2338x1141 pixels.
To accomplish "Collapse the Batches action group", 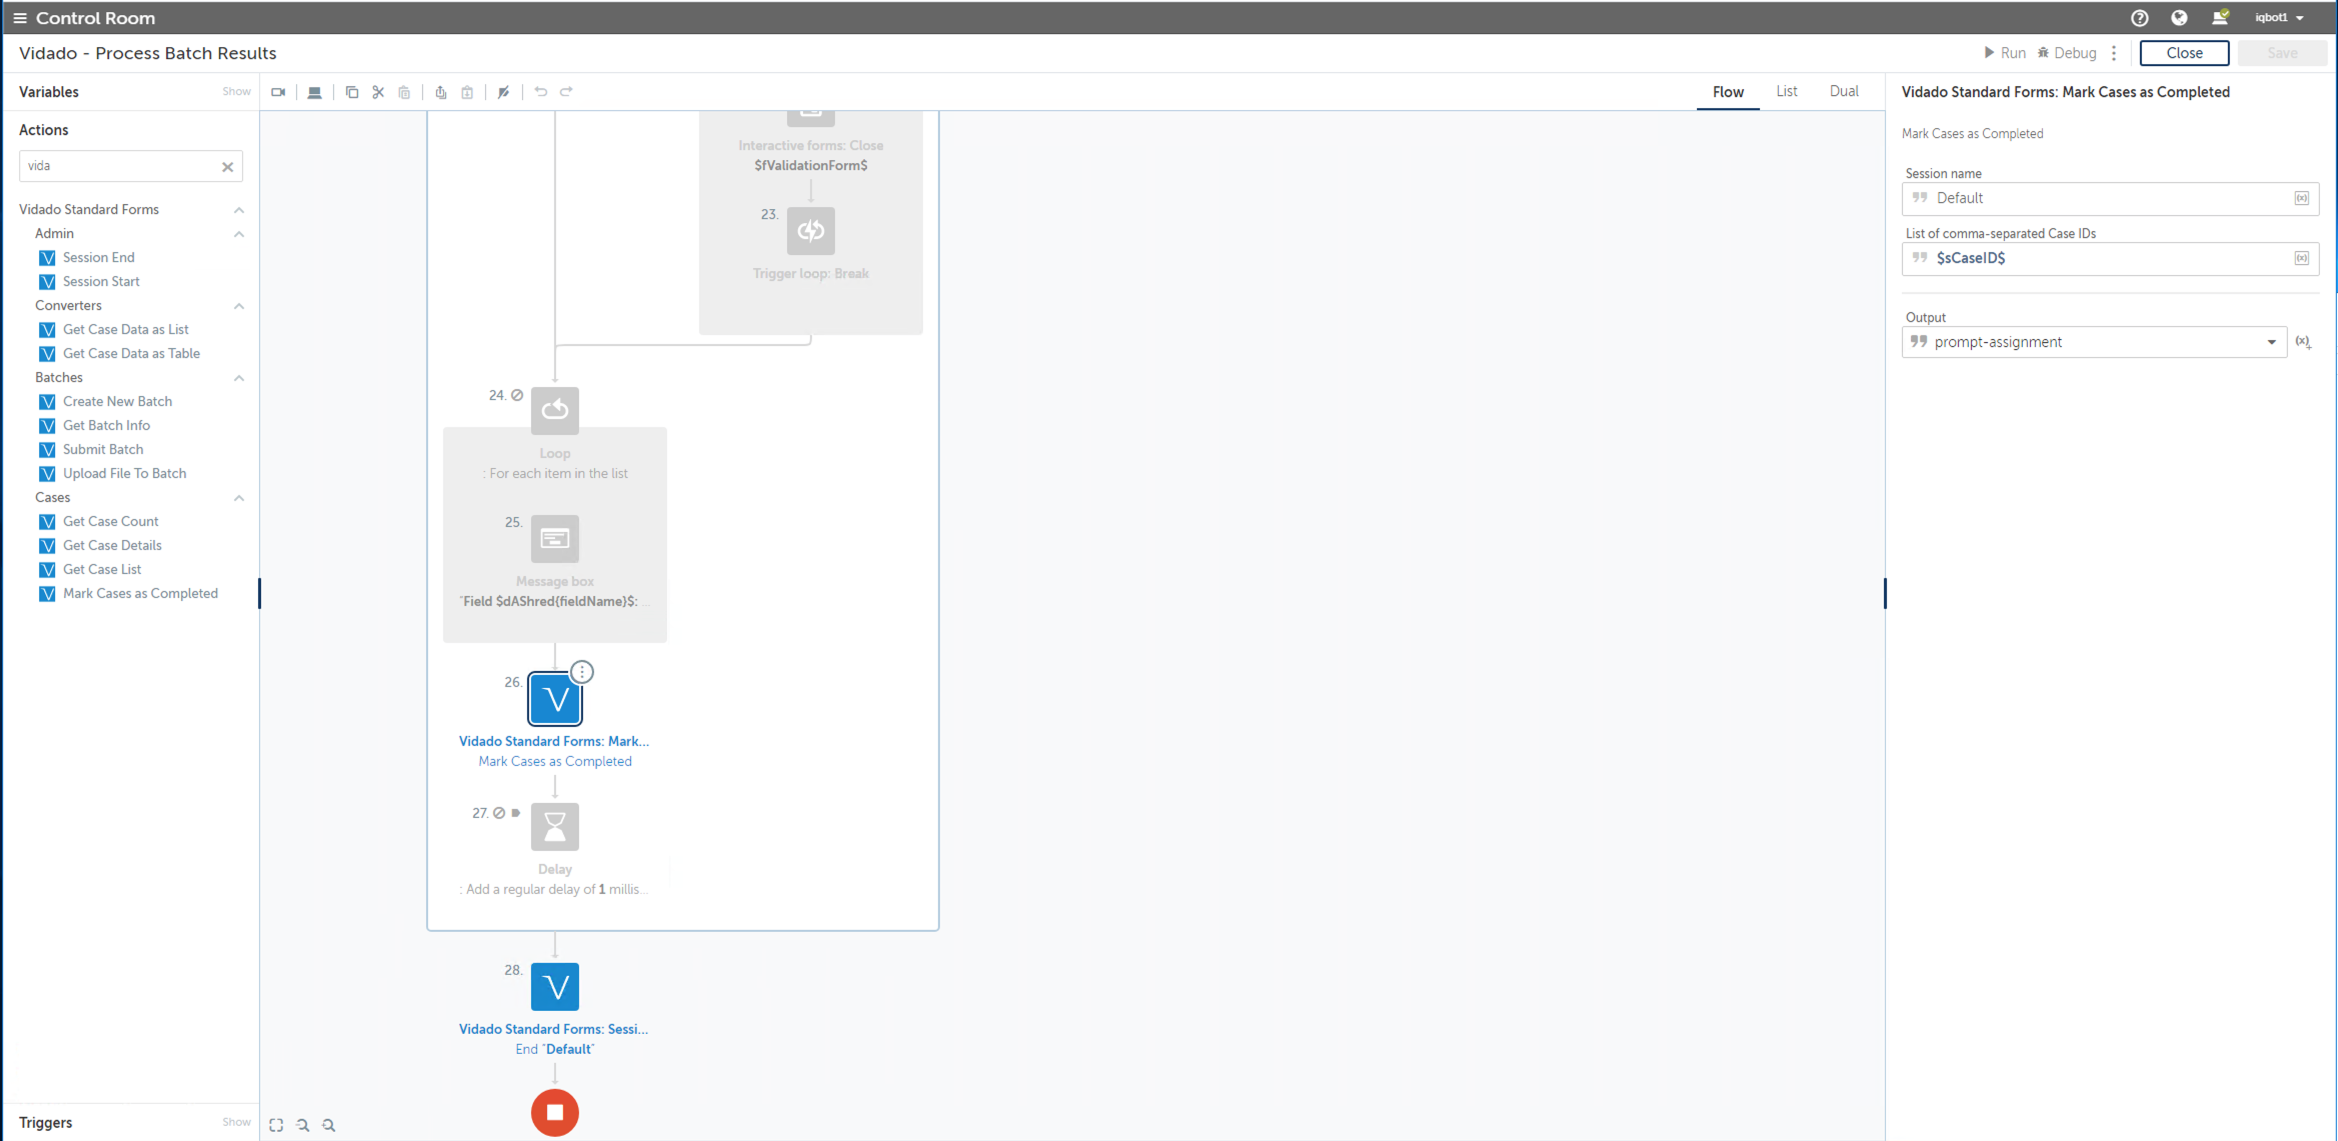I will (x=239, y=378).
